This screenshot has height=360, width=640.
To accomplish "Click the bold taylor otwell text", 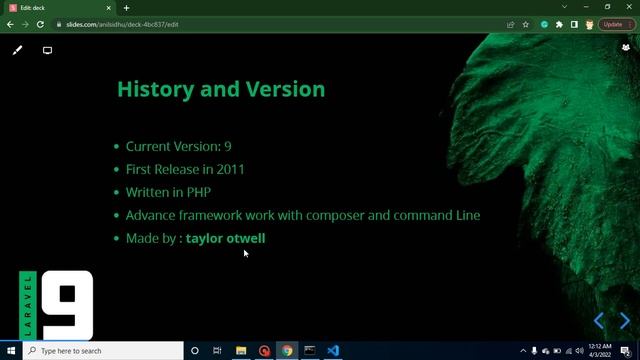I will coord(225,238).
